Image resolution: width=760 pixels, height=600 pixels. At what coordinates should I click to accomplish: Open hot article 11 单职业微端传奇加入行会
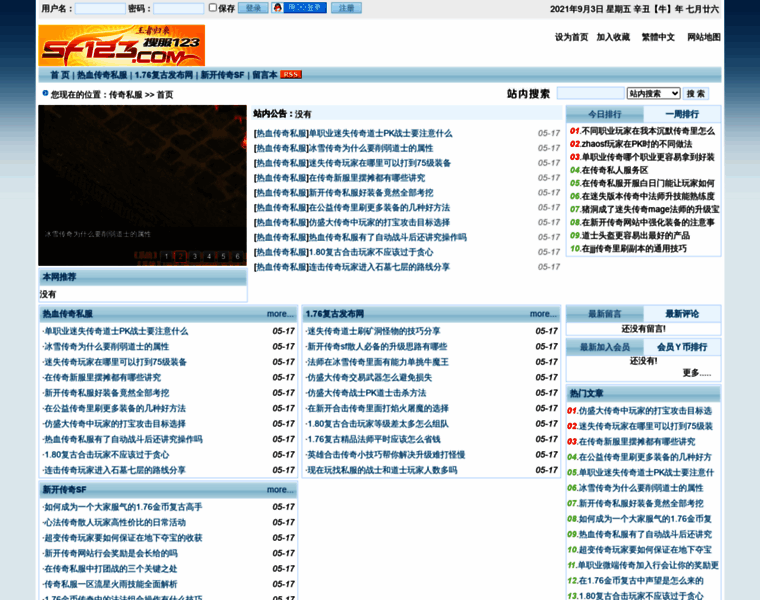tap(649, 566)
